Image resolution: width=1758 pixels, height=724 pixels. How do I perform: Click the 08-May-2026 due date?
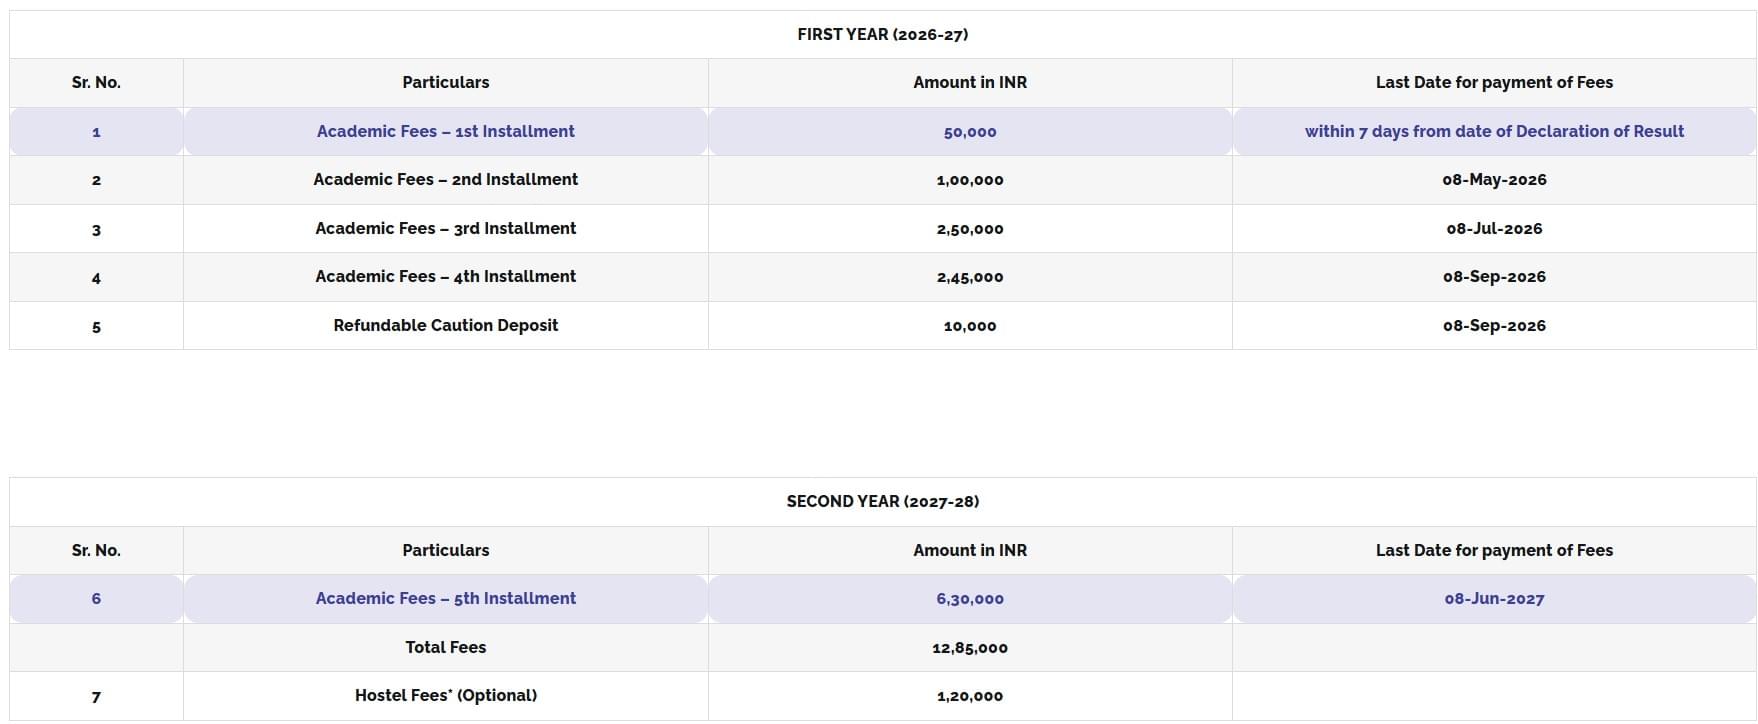[x=1493, y=180]
